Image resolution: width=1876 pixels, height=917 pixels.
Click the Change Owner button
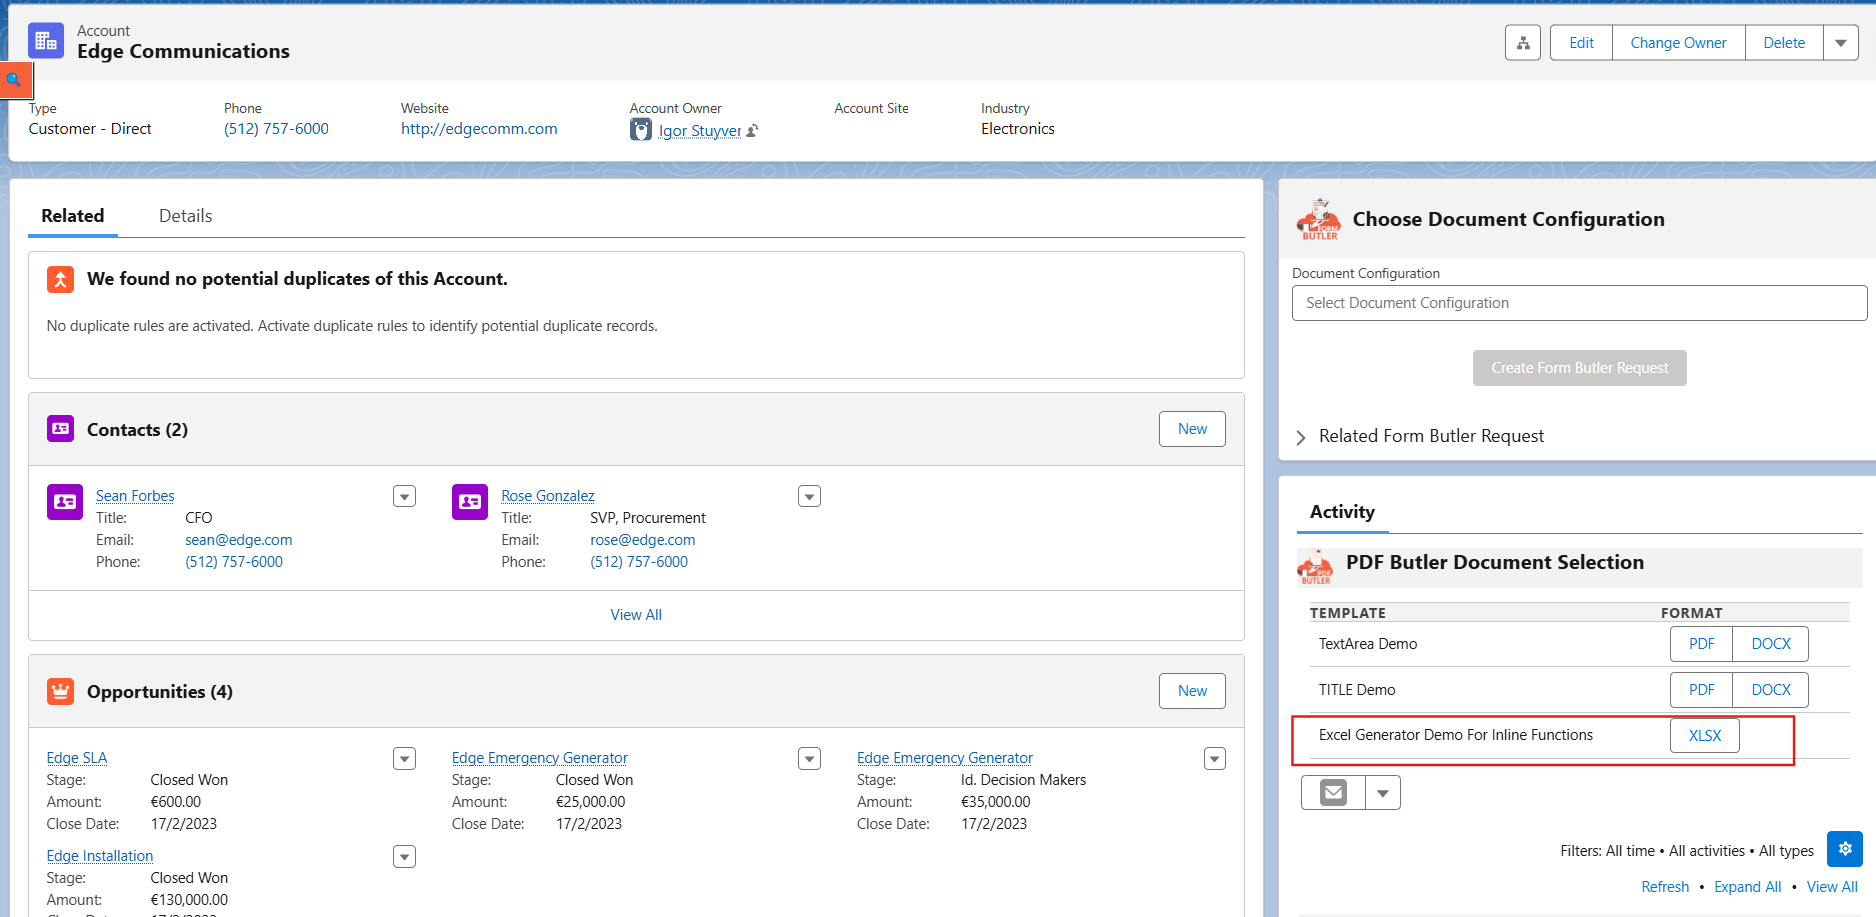point(1678,43)
